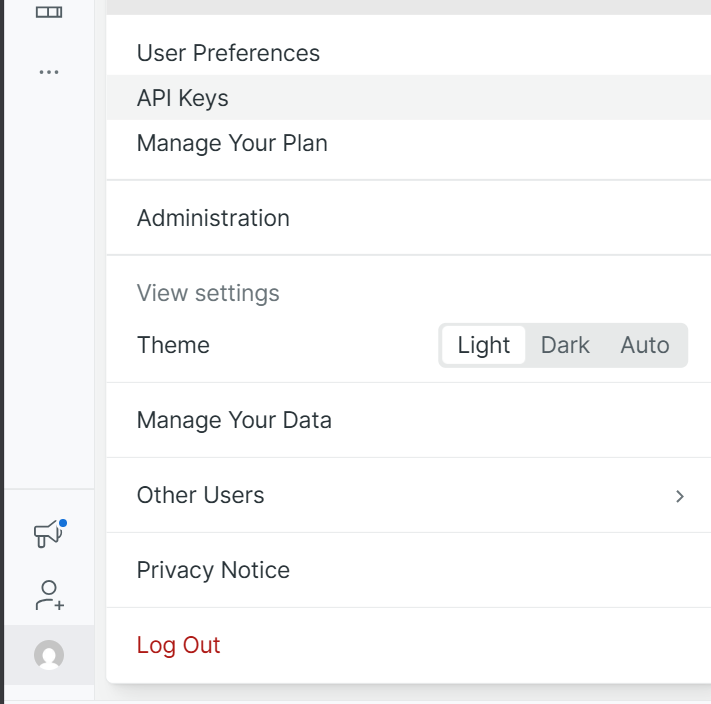The height and width of the screenshot is (704, 711).
Task: Open the megaphone announcements icon
Action: coord(48,535)
